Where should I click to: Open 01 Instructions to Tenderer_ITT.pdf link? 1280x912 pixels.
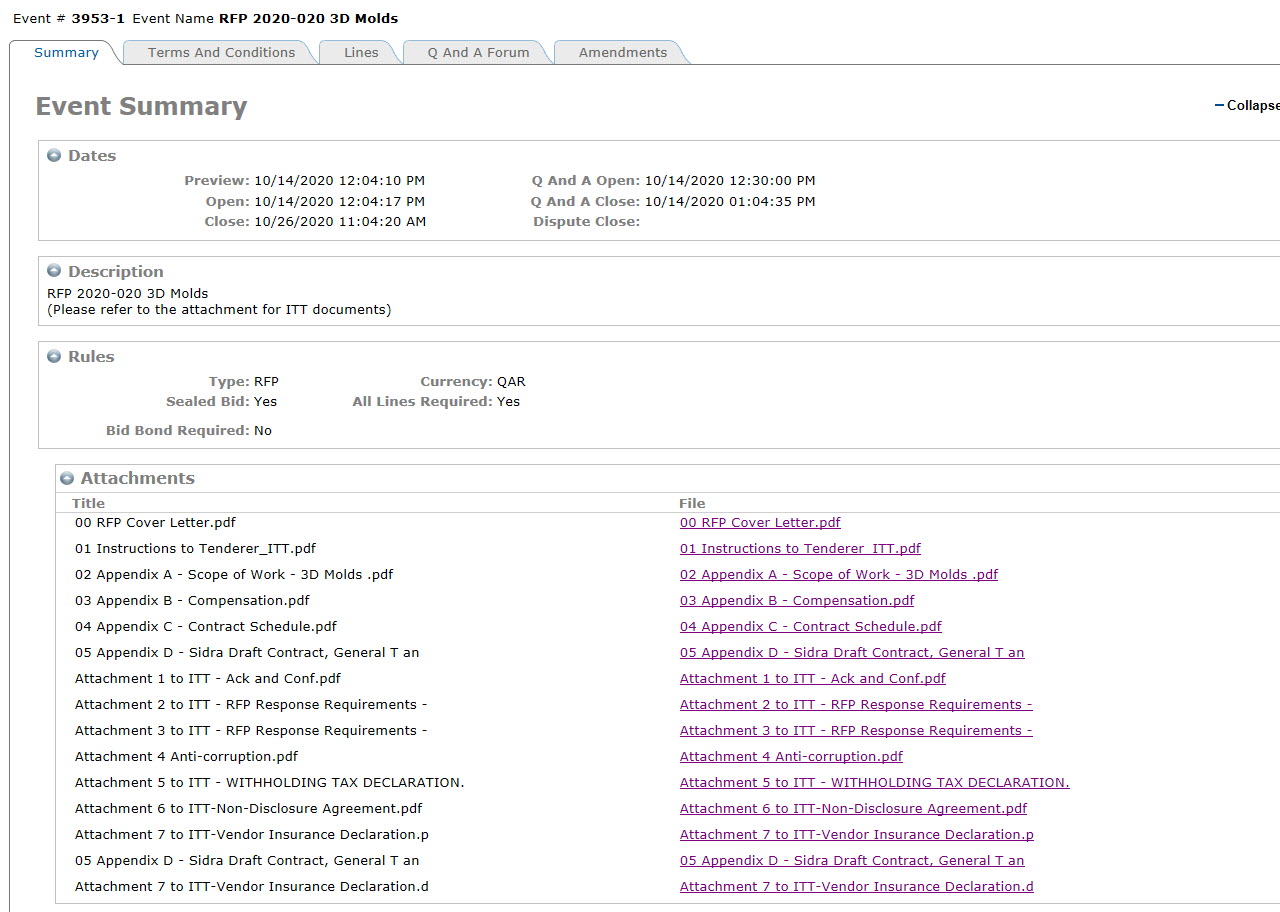pyautogui.click(x=800, y=548)
